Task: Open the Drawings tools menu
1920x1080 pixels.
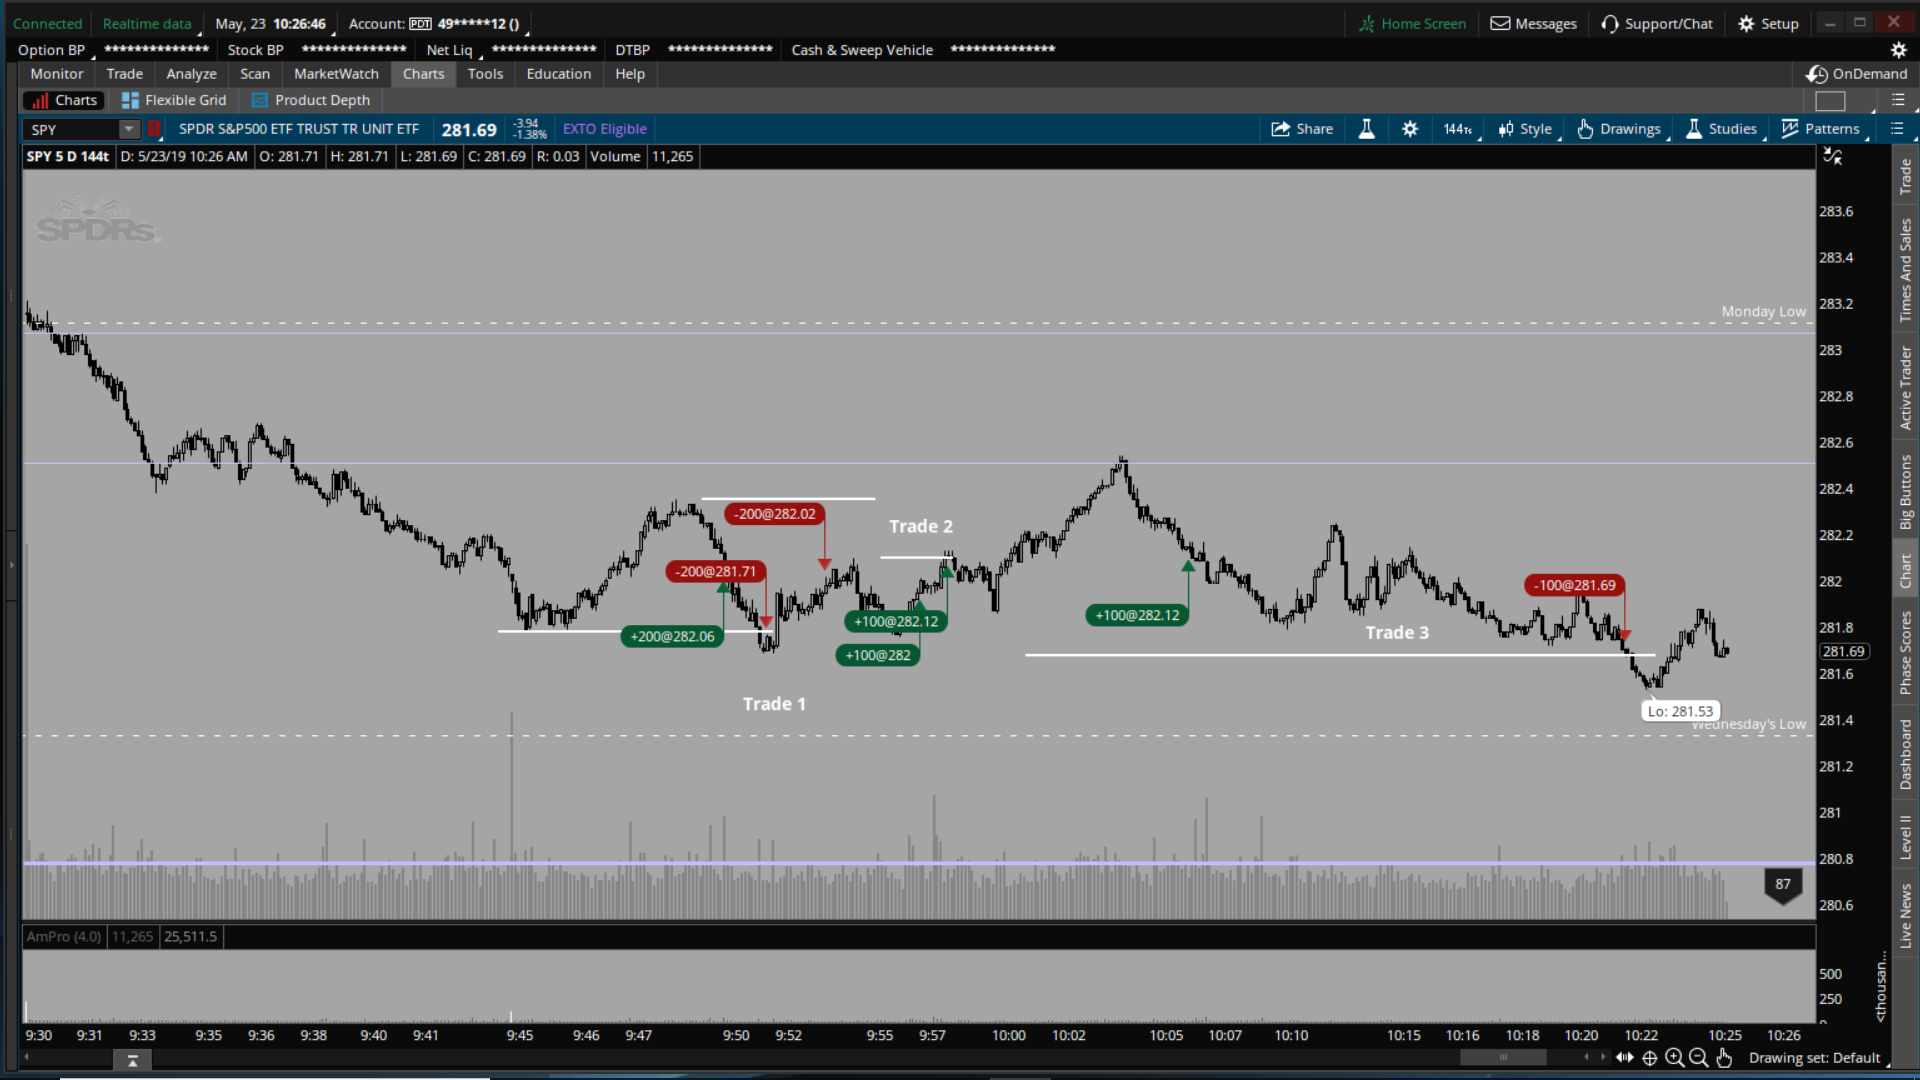Action: tap(1619, 129)
